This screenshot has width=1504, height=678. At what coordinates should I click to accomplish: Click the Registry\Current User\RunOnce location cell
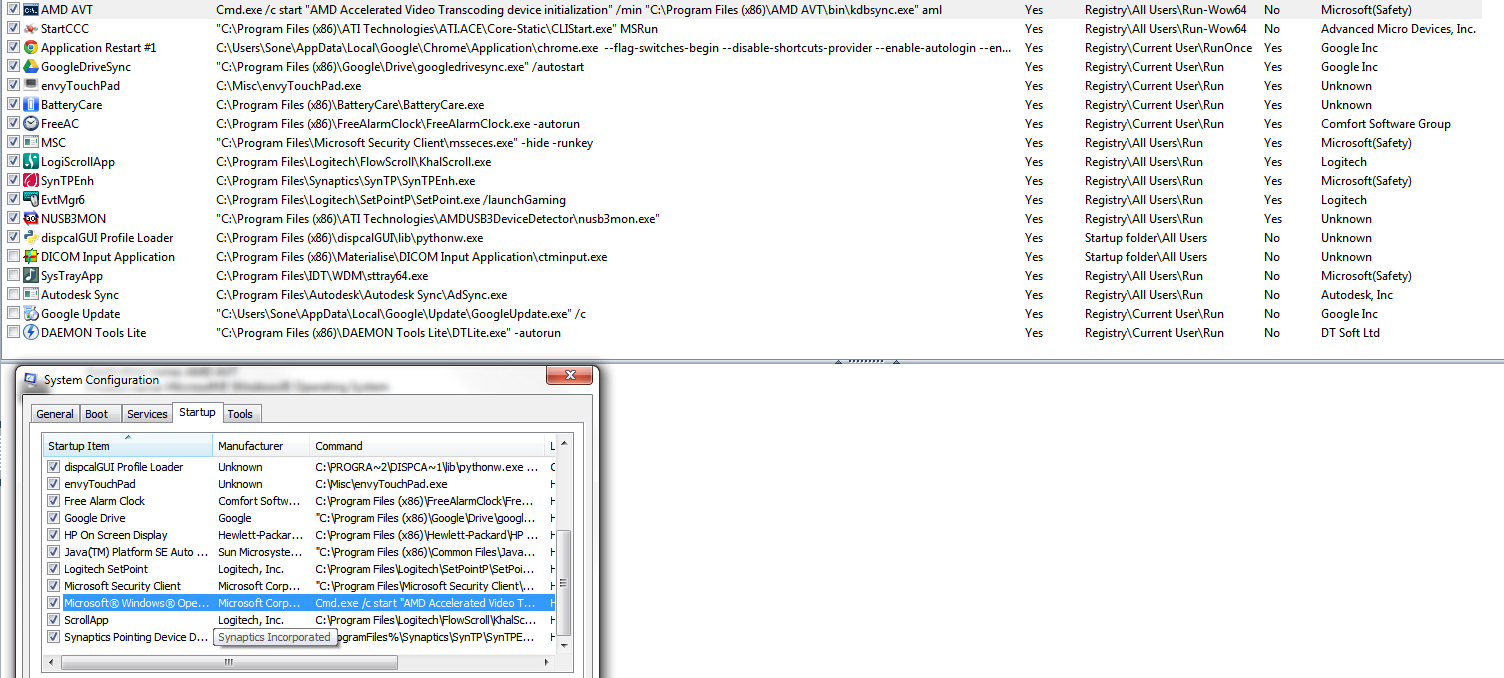pyautogui.click(x=1168, y=48)
